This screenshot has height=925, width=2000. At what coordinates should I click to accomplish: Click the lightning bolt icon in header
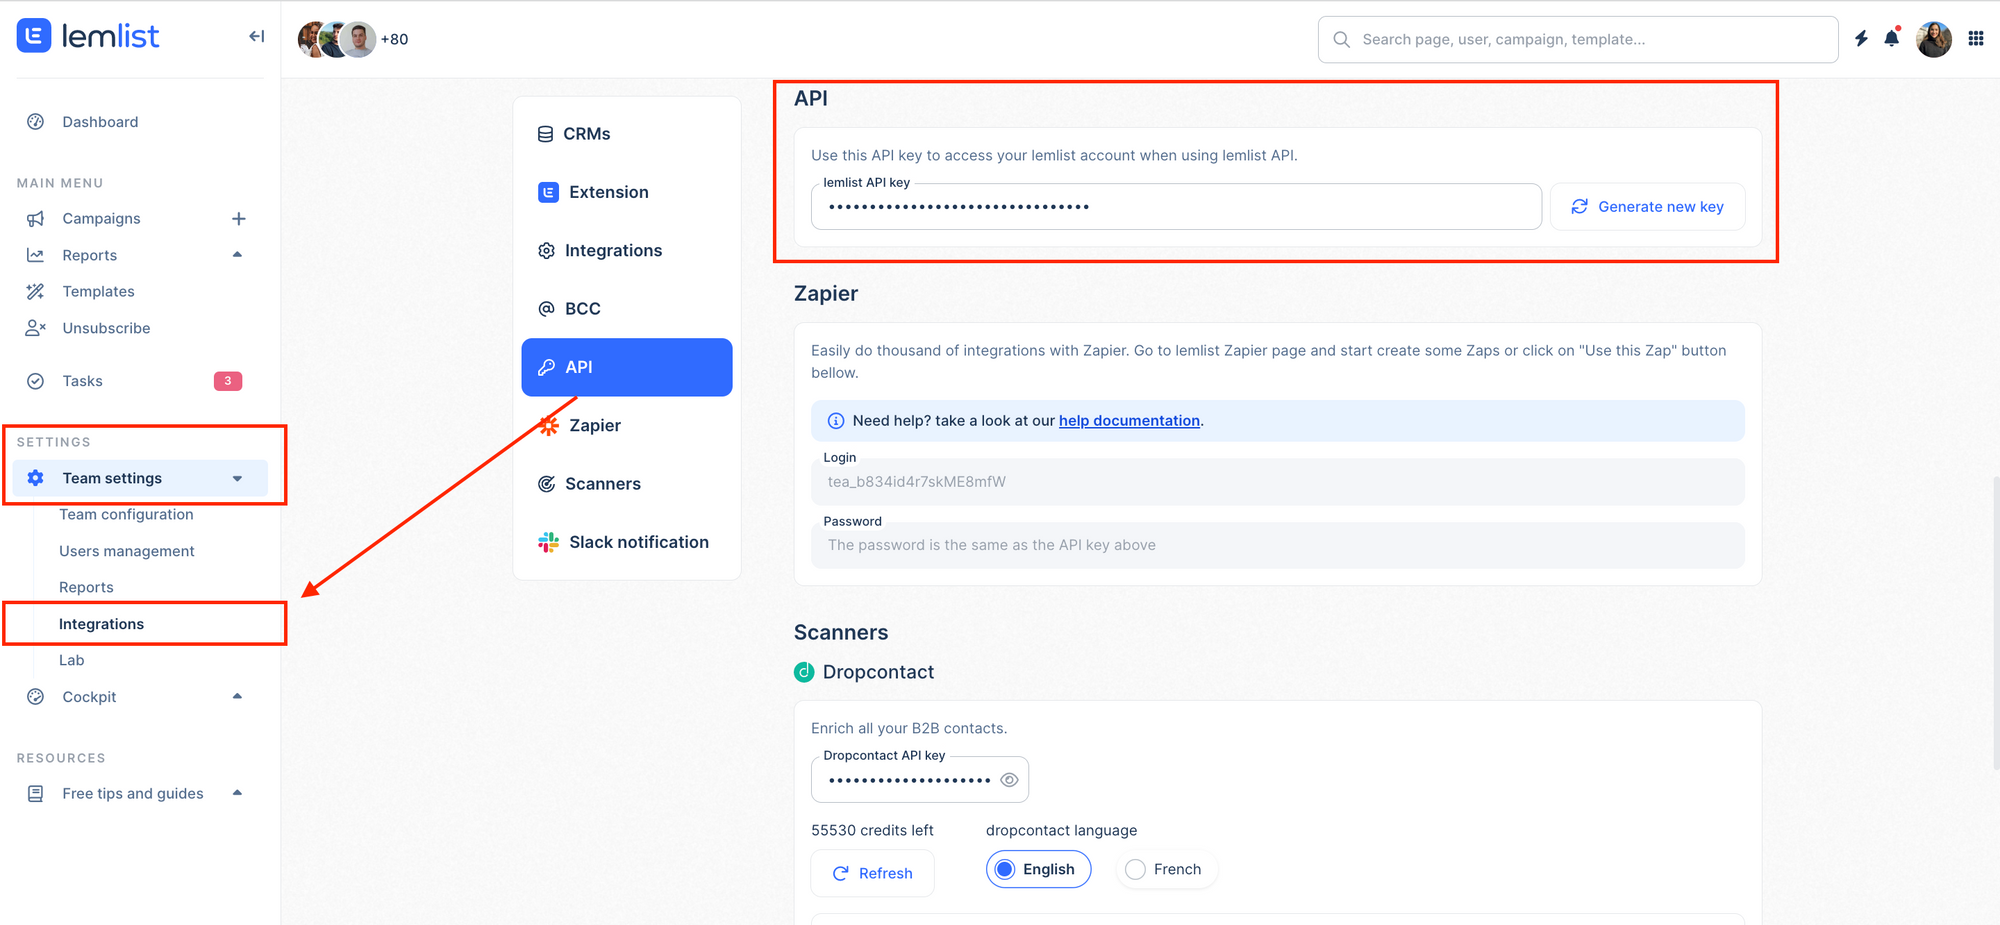pyautogui.click(x=1861, y=39)
